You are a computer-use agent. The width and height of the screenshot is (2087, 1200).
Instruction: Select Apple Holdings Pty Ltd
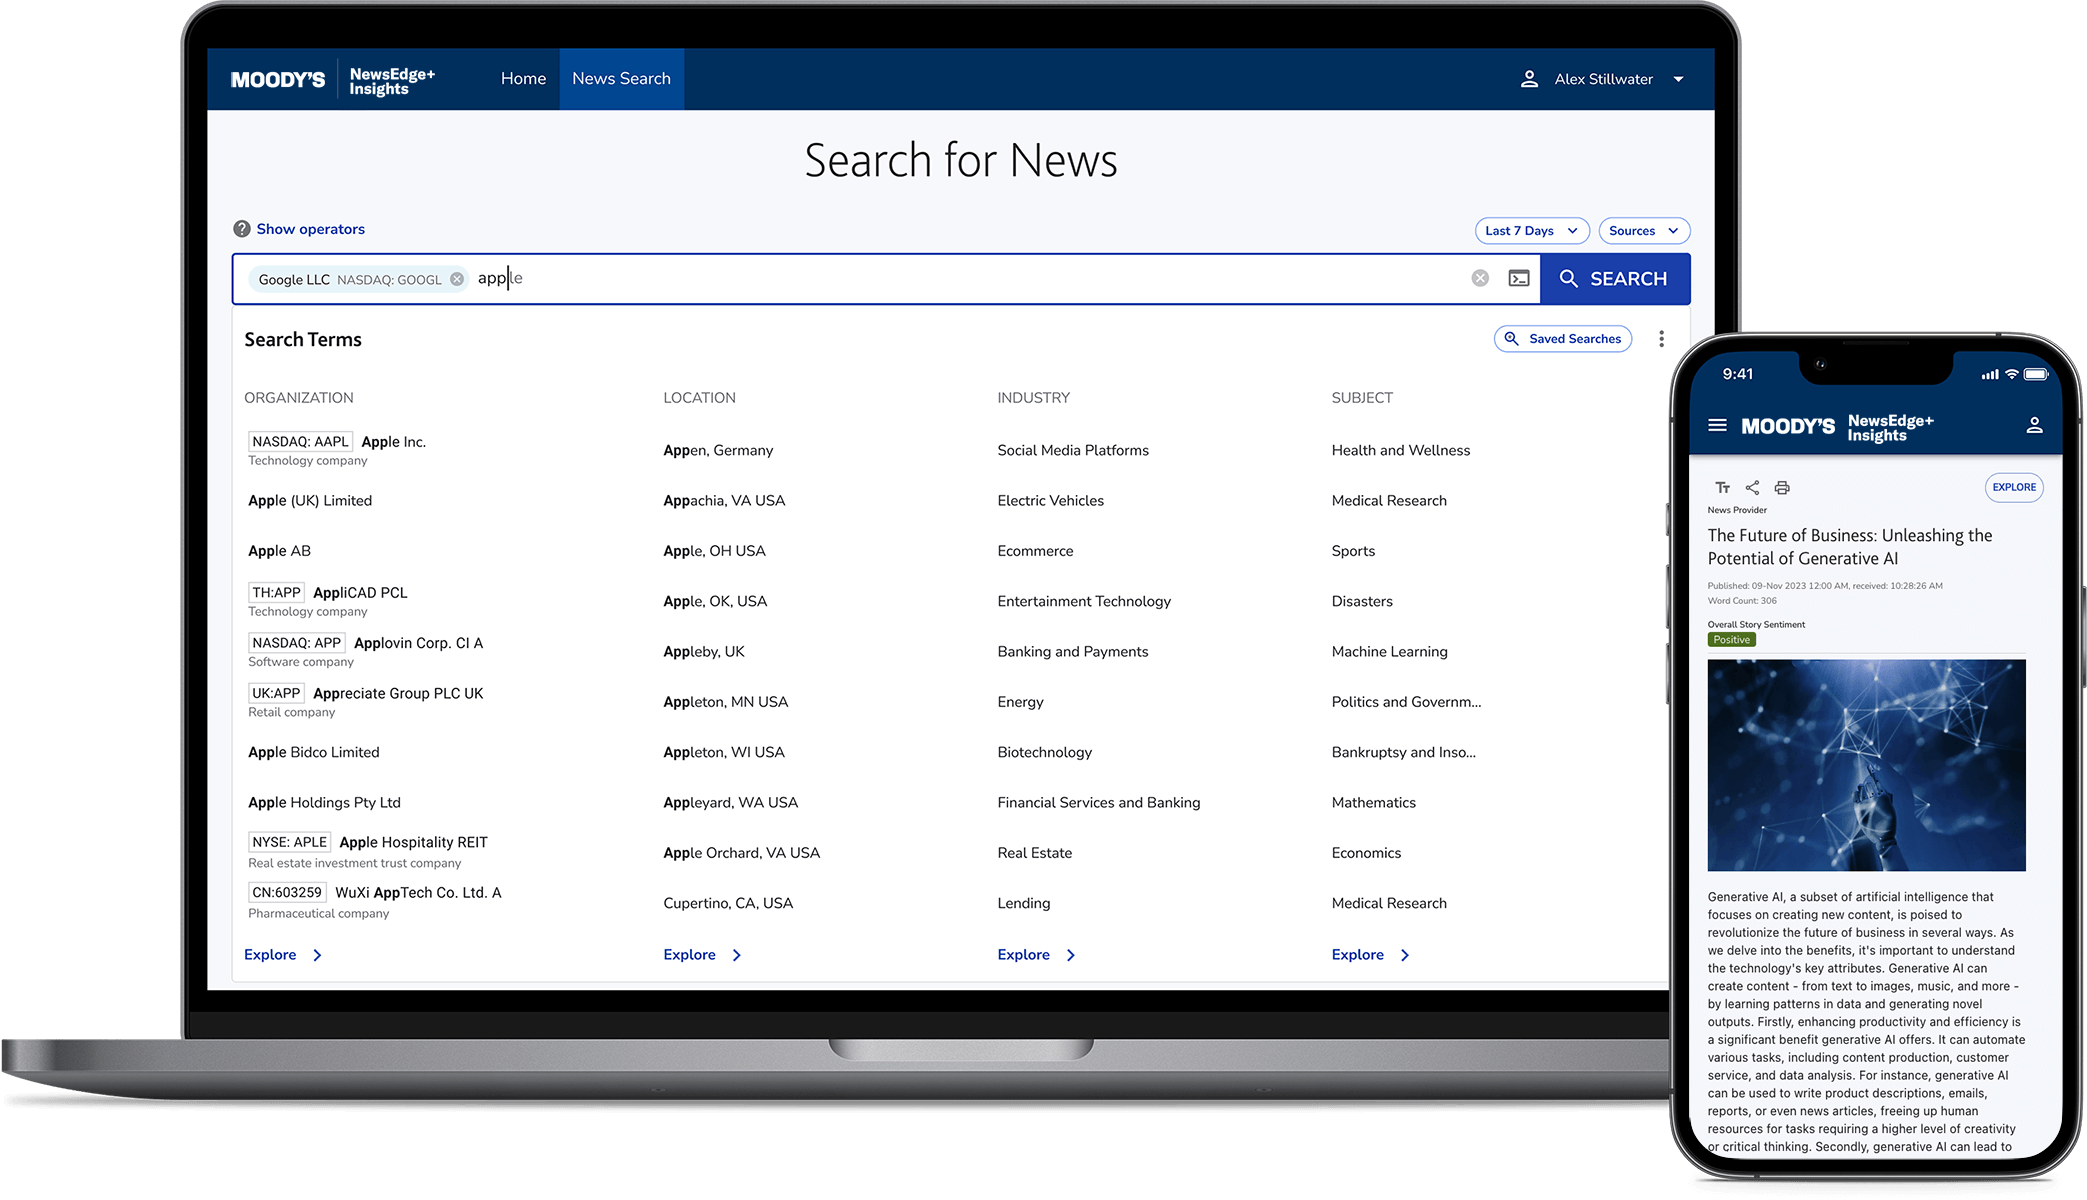[x=324, y=802]
